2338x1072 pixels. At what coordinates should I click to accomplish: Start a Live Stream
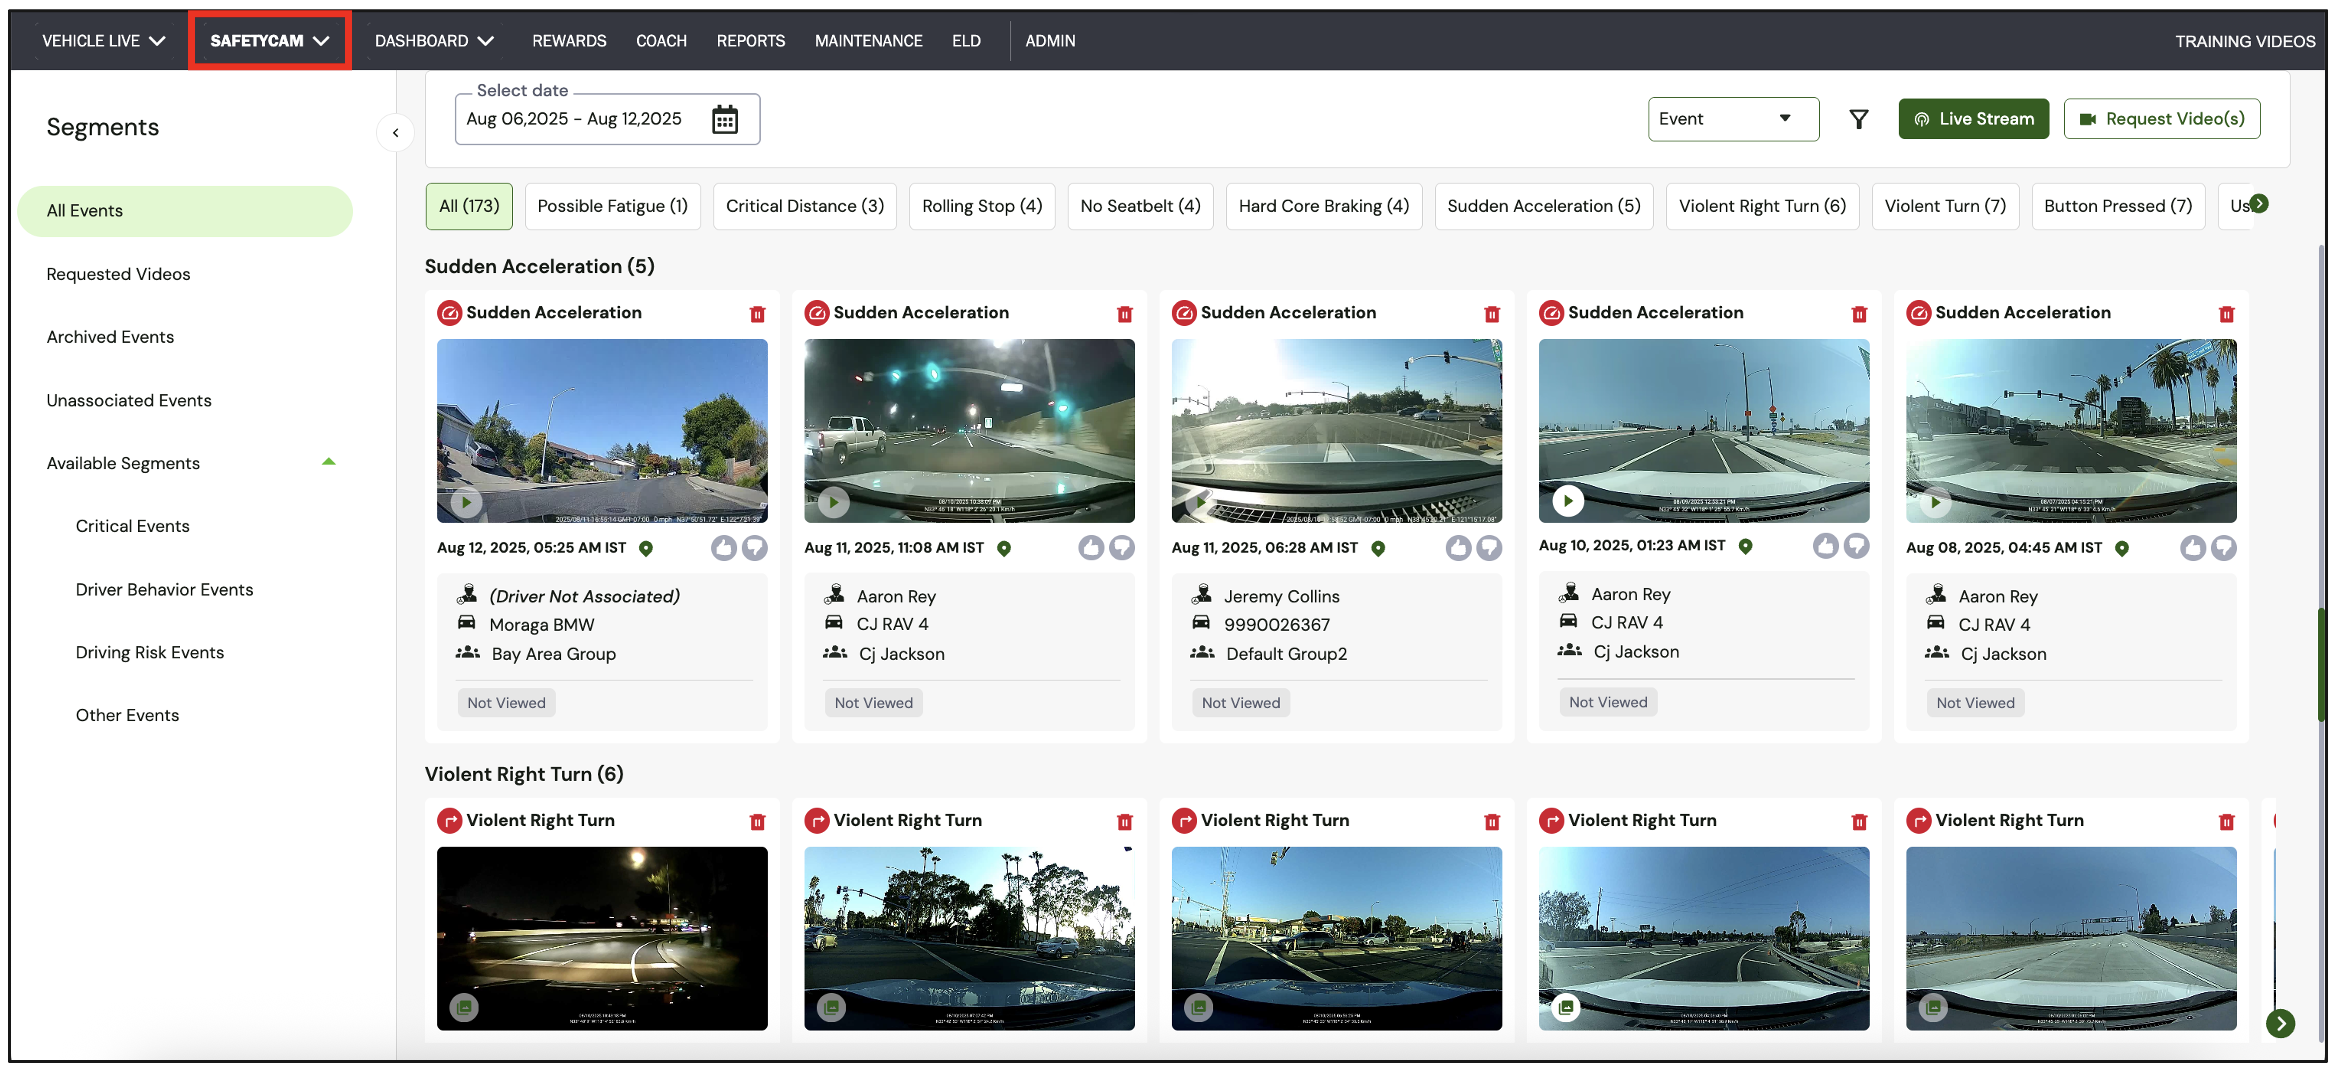[1973, 119]
